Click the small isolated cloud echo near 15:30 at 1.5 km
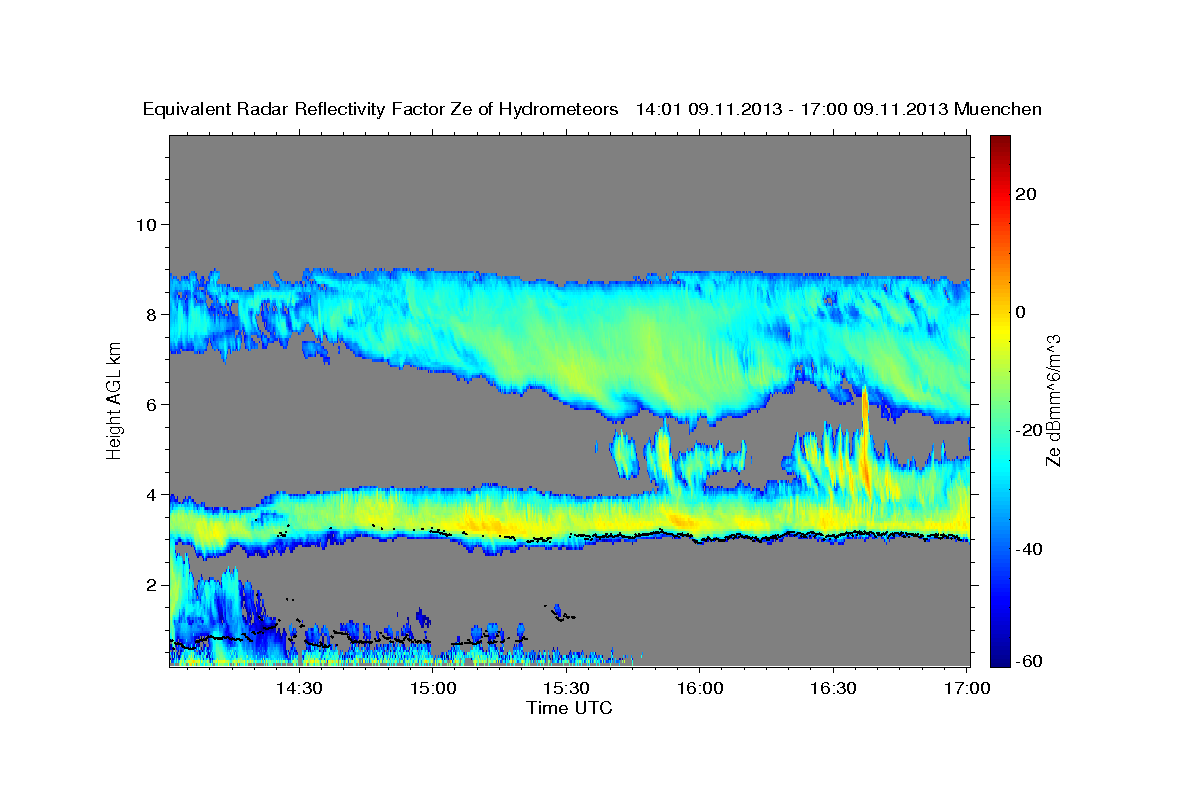Viewport: 1200px width, 800px height. click(x=559, y=611)
